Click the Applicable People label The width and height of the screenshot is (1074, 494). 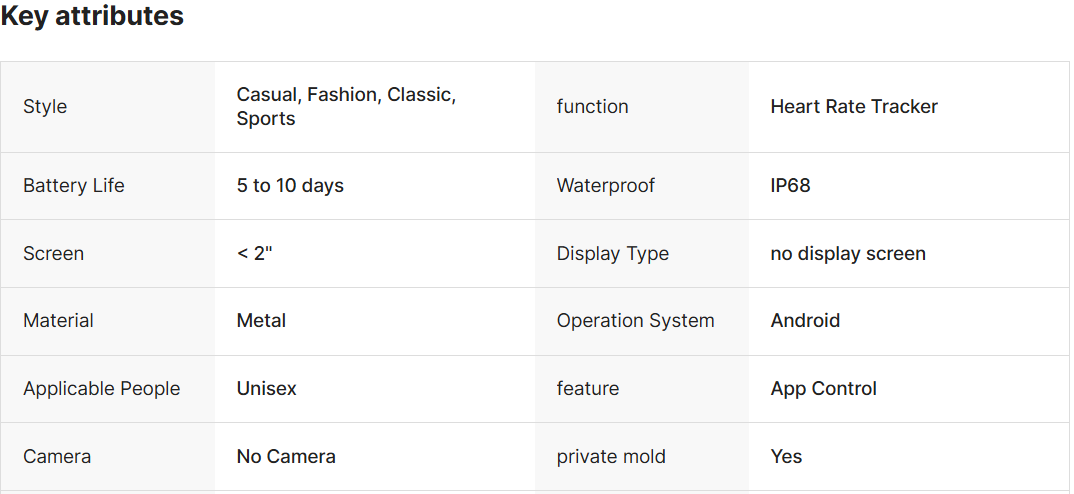[102, 388]
